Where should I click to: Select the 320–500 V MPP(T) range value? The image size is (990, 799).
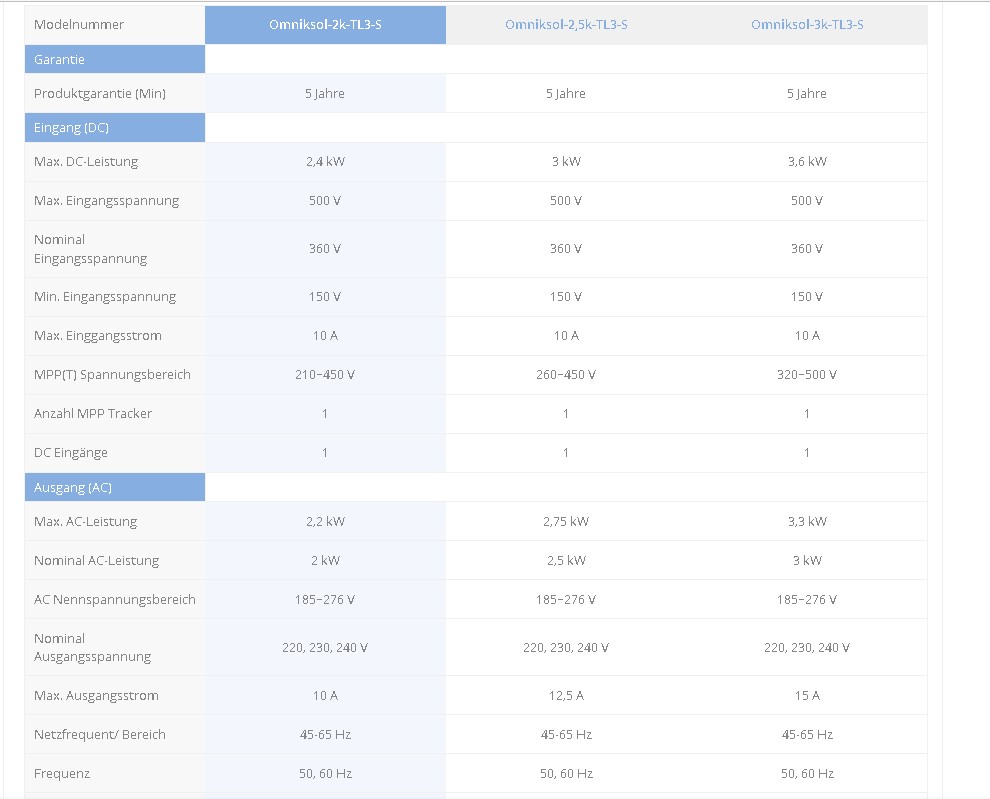[807, 375]
